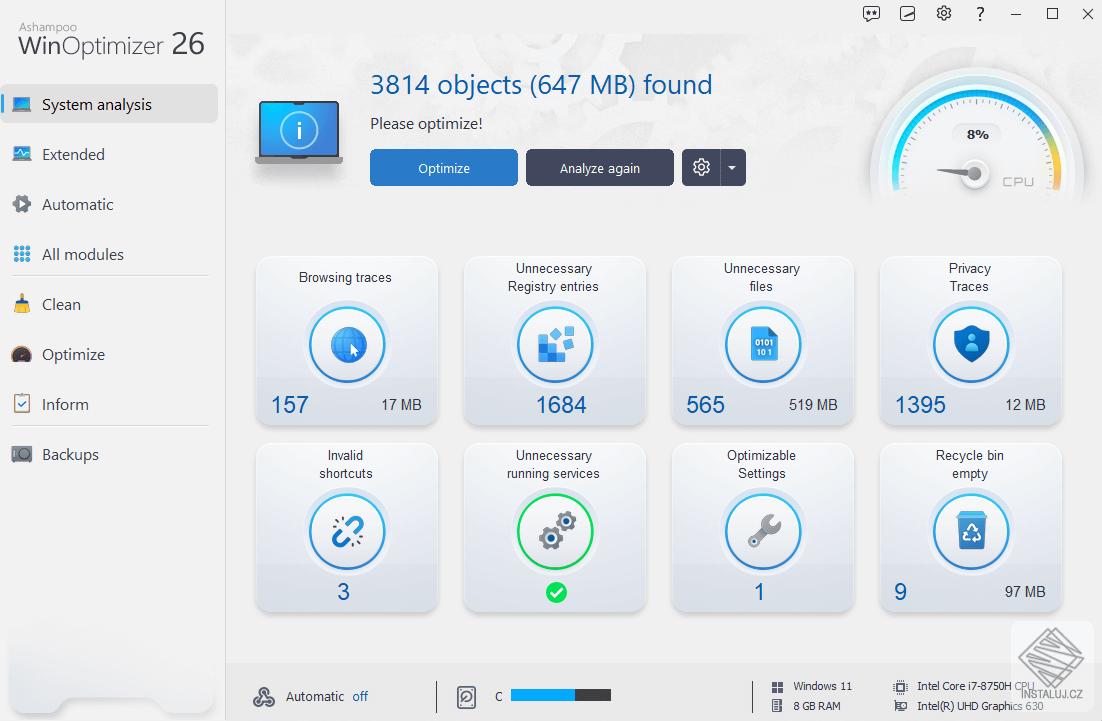Screen dimensions: 1102x721
Task: Go to the Automatic sidebar section
Action: (110, 204)
